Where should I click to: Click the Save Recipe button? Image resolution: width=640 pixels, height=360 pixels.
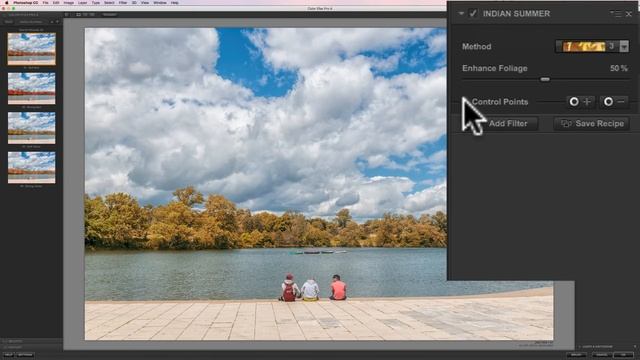pos(592,123)
